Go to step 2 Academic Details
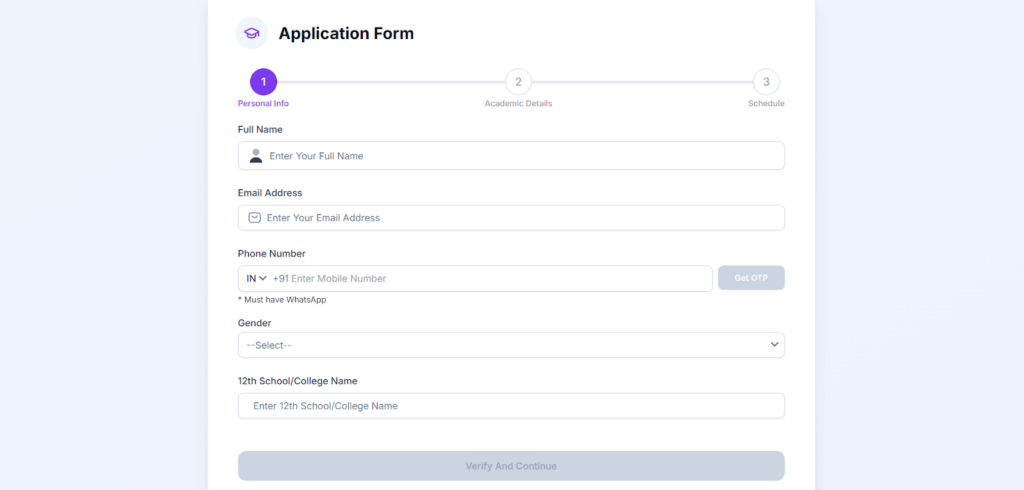 point(517,82)
